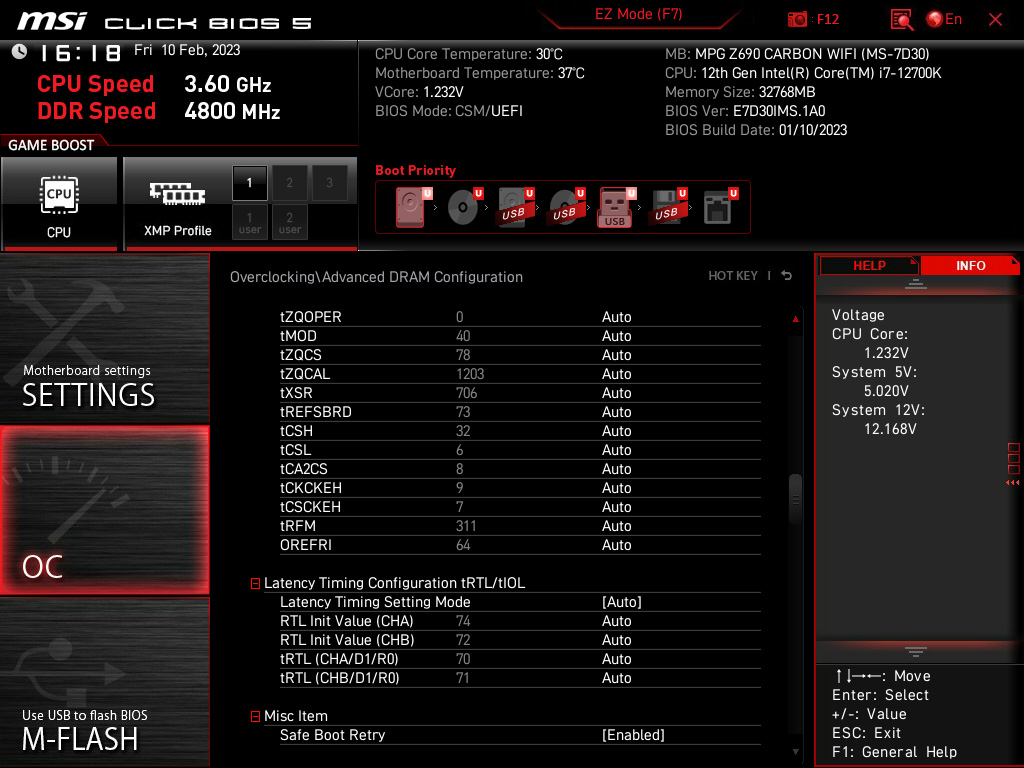Select the tCKCKEH row label
The width and height of the screenshot is (1024, 768).
click(x=311, y=488)
